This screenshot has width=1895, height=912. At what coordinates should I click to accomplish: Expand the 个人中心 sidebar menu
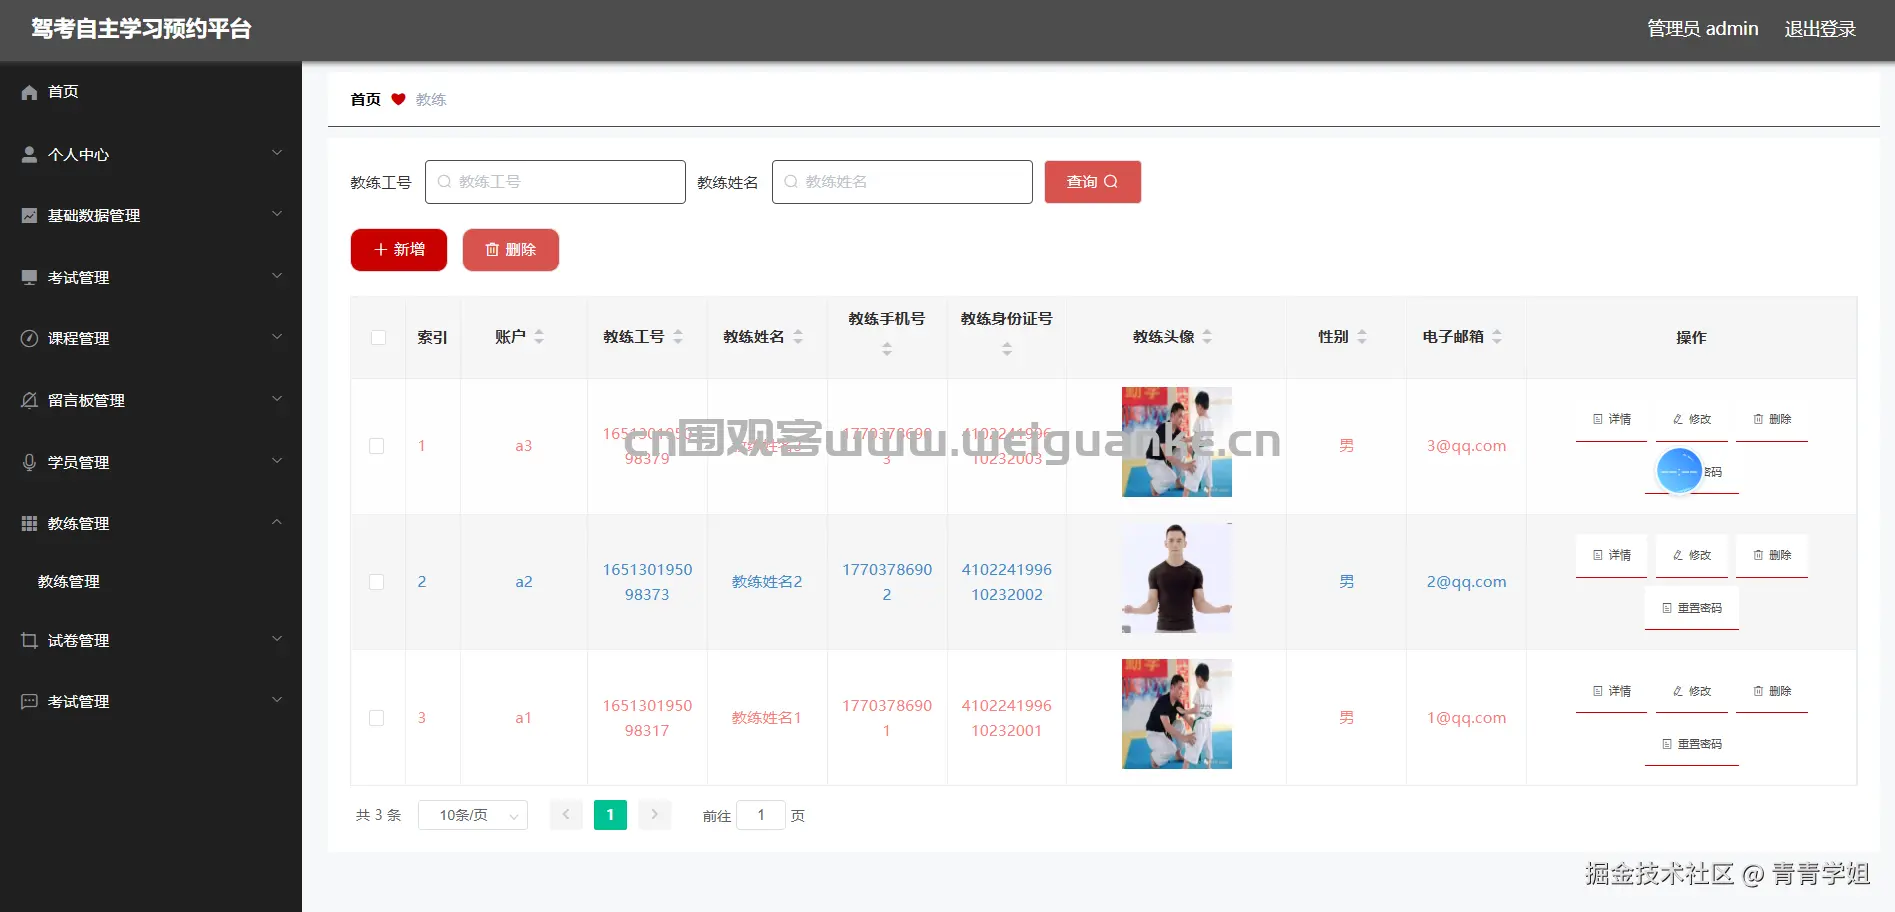tap(277, 153)
